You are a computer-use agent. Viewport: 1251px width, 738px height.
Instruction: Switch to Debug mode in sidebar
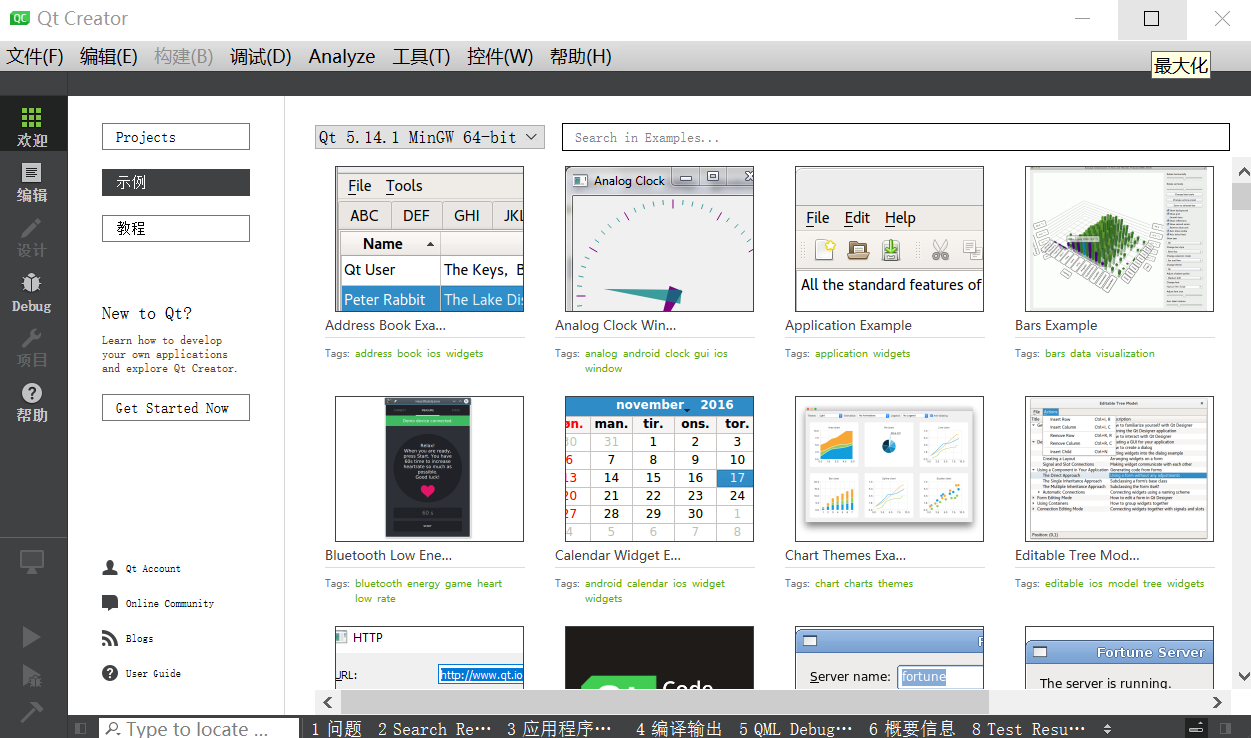[32, 291]
